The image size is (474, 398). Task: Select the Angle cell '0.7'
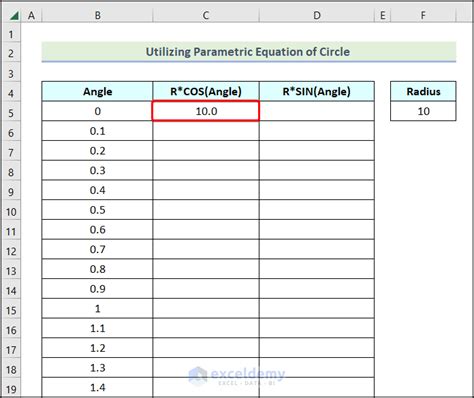click(x=97, y=249)
